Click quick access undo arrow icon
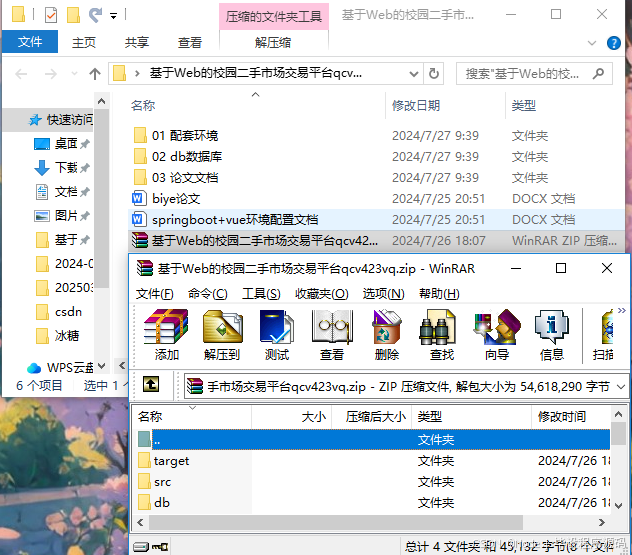Image resolution: width=632 pixels, height=555 pixels. [x=95, y=15]
